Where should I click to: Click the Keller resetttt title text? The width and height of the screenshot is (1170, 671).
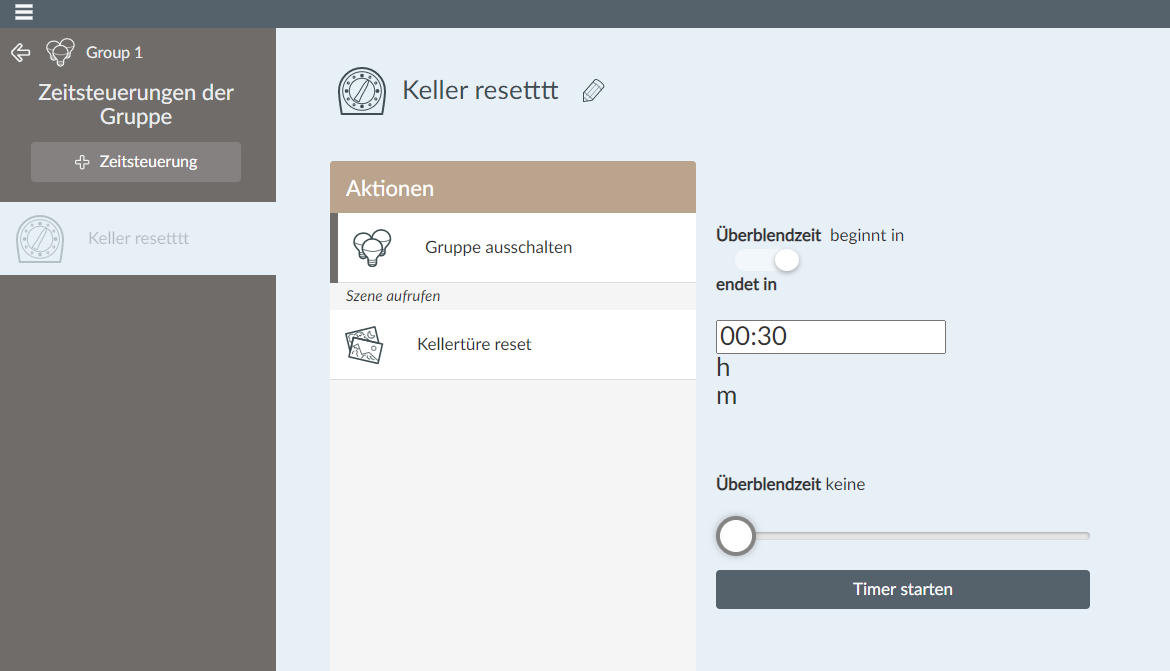click(480, 90)
